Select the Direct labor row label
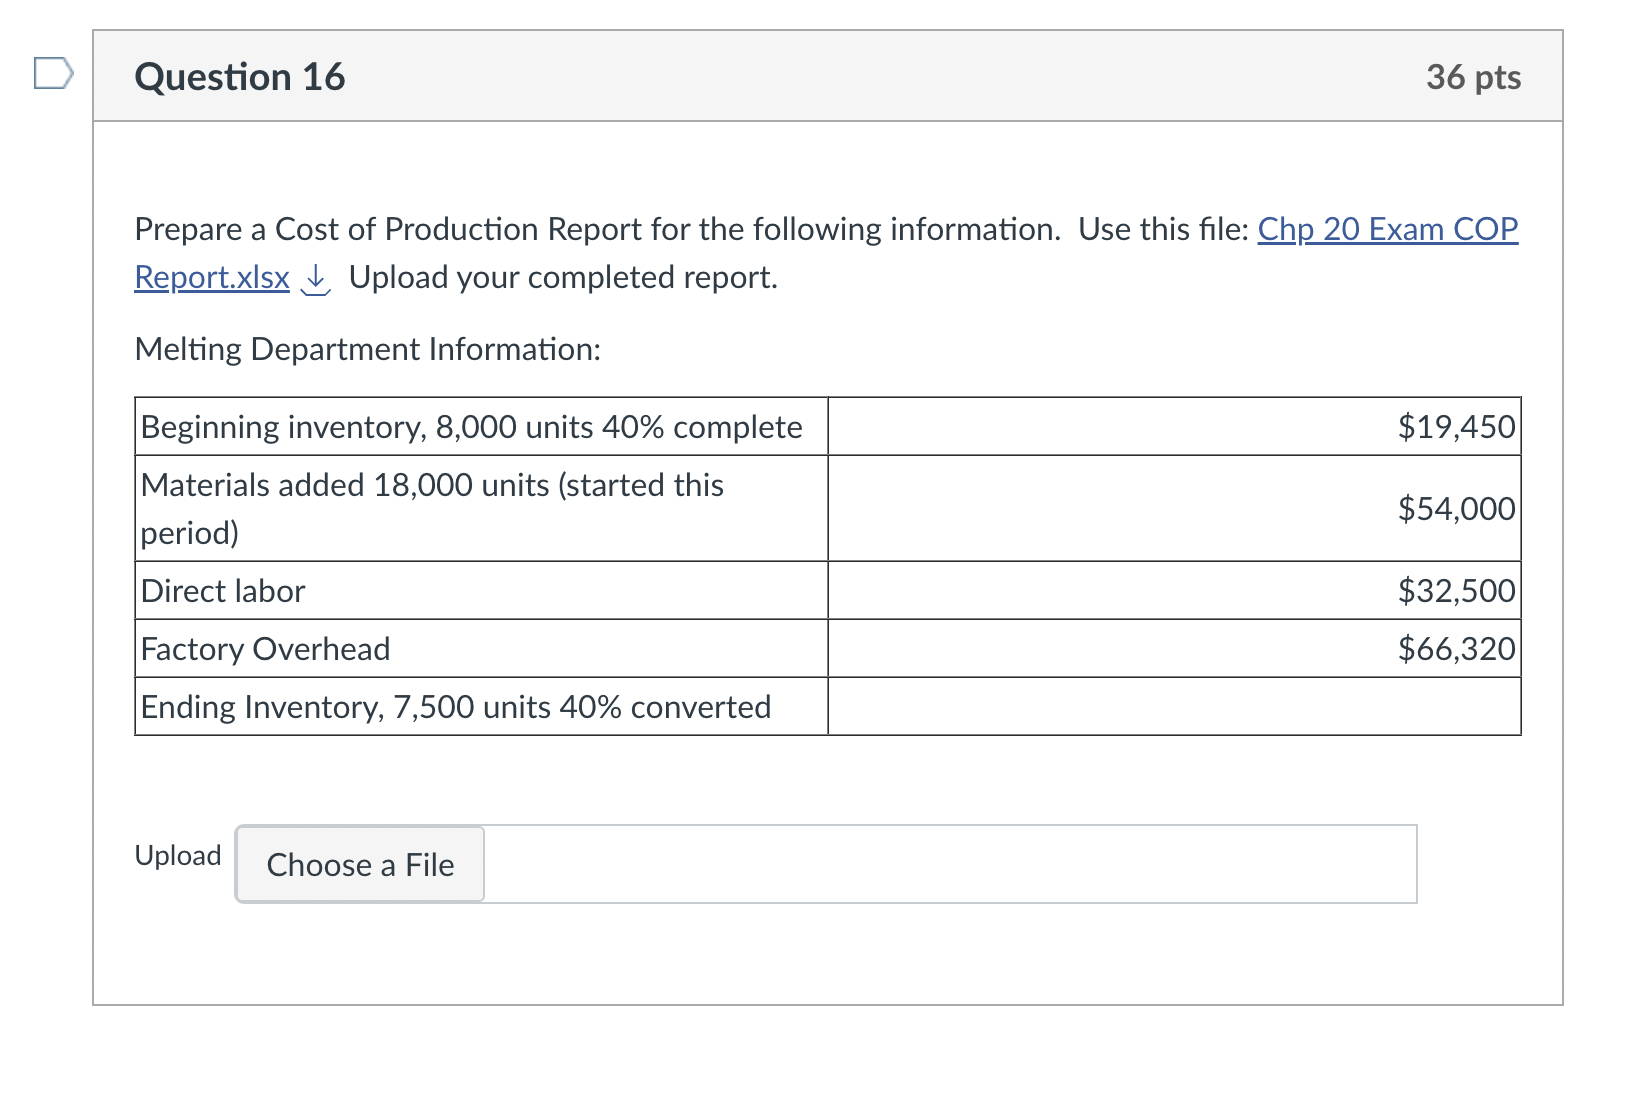 pos(222,590)
